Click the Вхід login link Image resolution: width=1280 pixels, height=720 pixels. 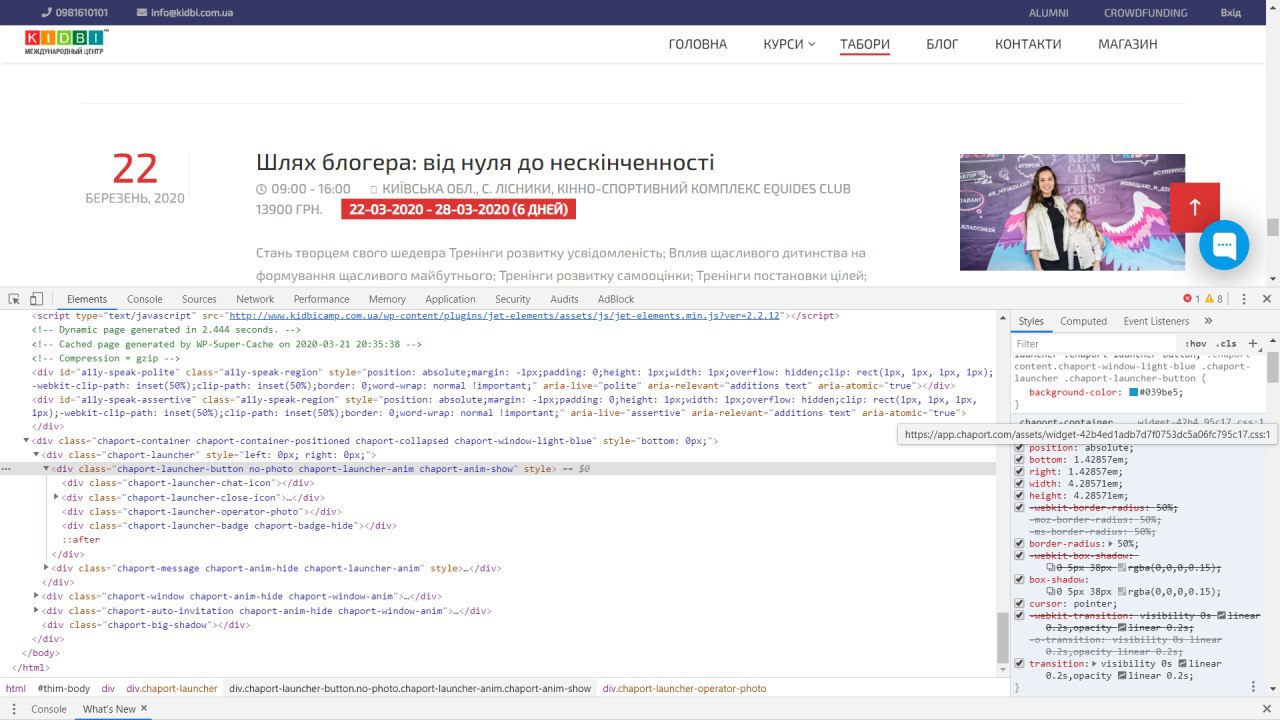point(1231,13)
